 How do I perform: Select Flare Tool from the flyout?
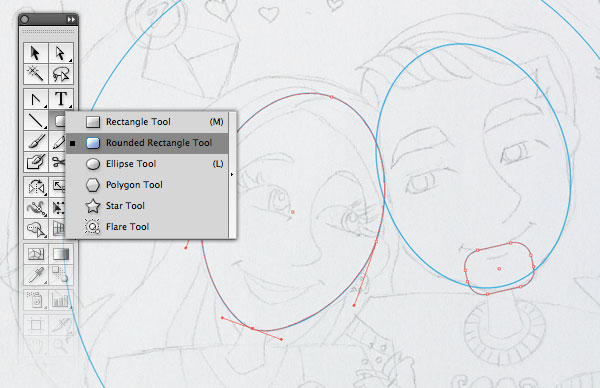(147, 227)
